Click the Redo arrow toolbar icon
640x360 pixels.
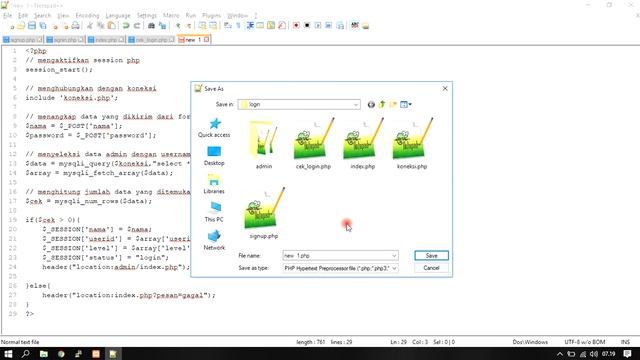(137, 26)
